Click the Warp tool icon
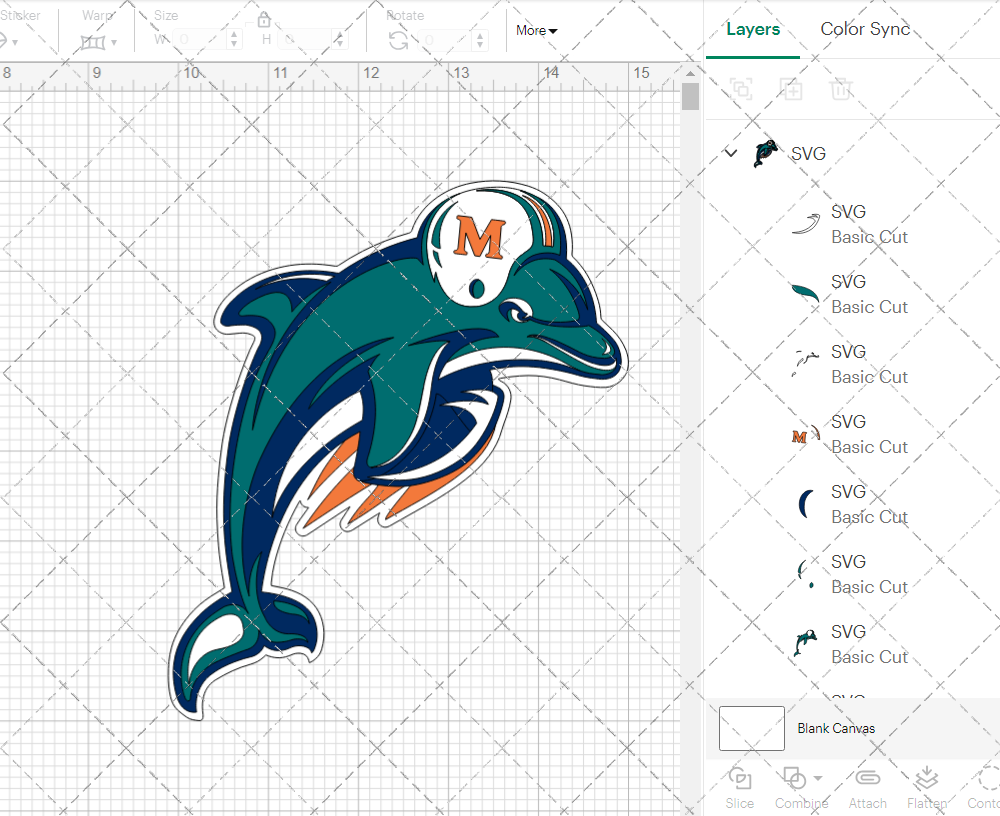This screenshot has height=816, width=1000. coord(92,43)
